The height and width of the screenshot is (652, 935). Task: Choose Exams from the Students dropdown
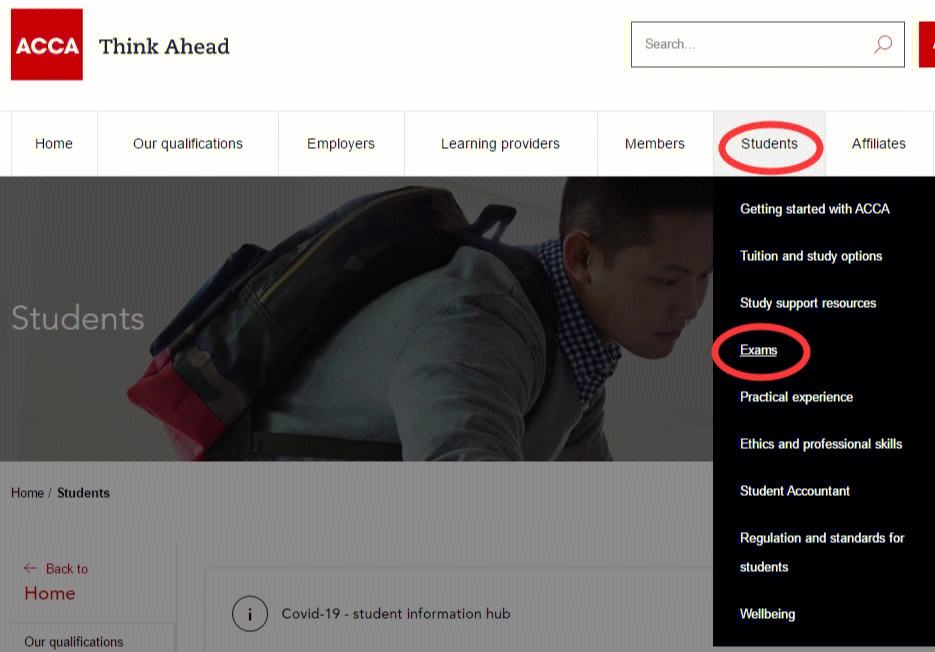coord(758,350)
